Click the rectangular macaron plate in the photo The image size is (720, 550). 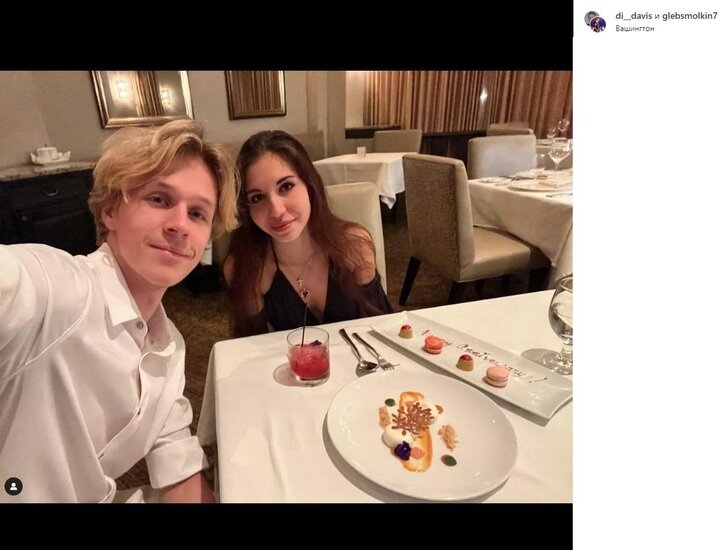click(x=472, y=364)
